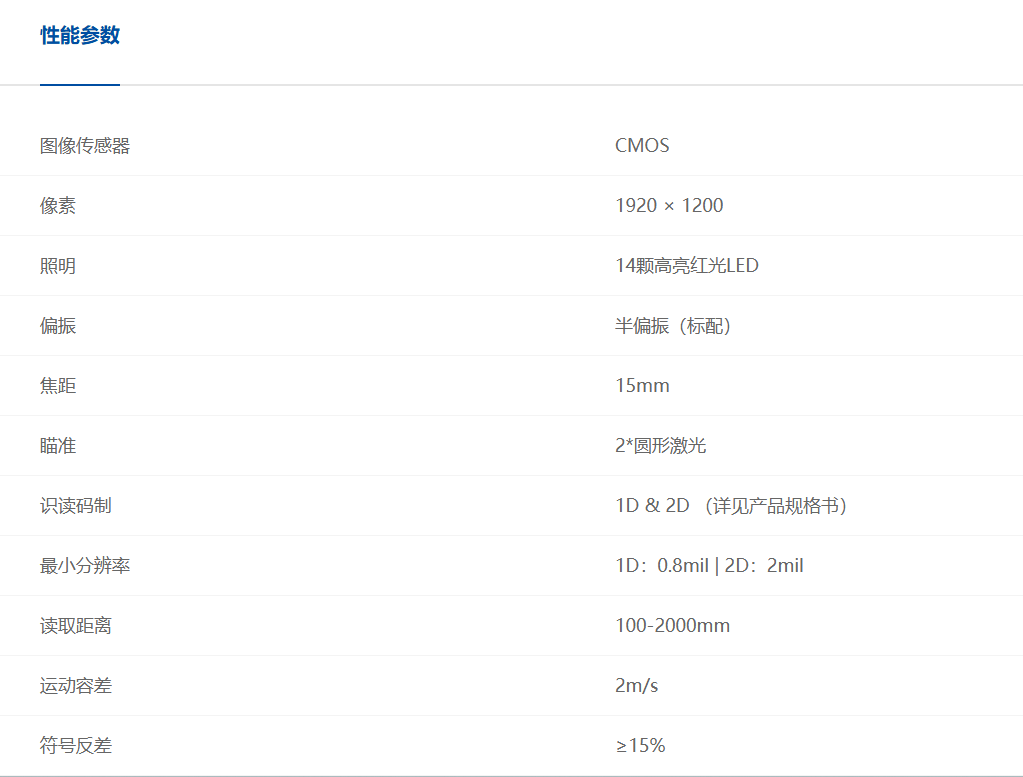Viewport: 1023px width, 777px height.
Task: Click the ≥15% symbol contrast value
Action: click(640, 746)
